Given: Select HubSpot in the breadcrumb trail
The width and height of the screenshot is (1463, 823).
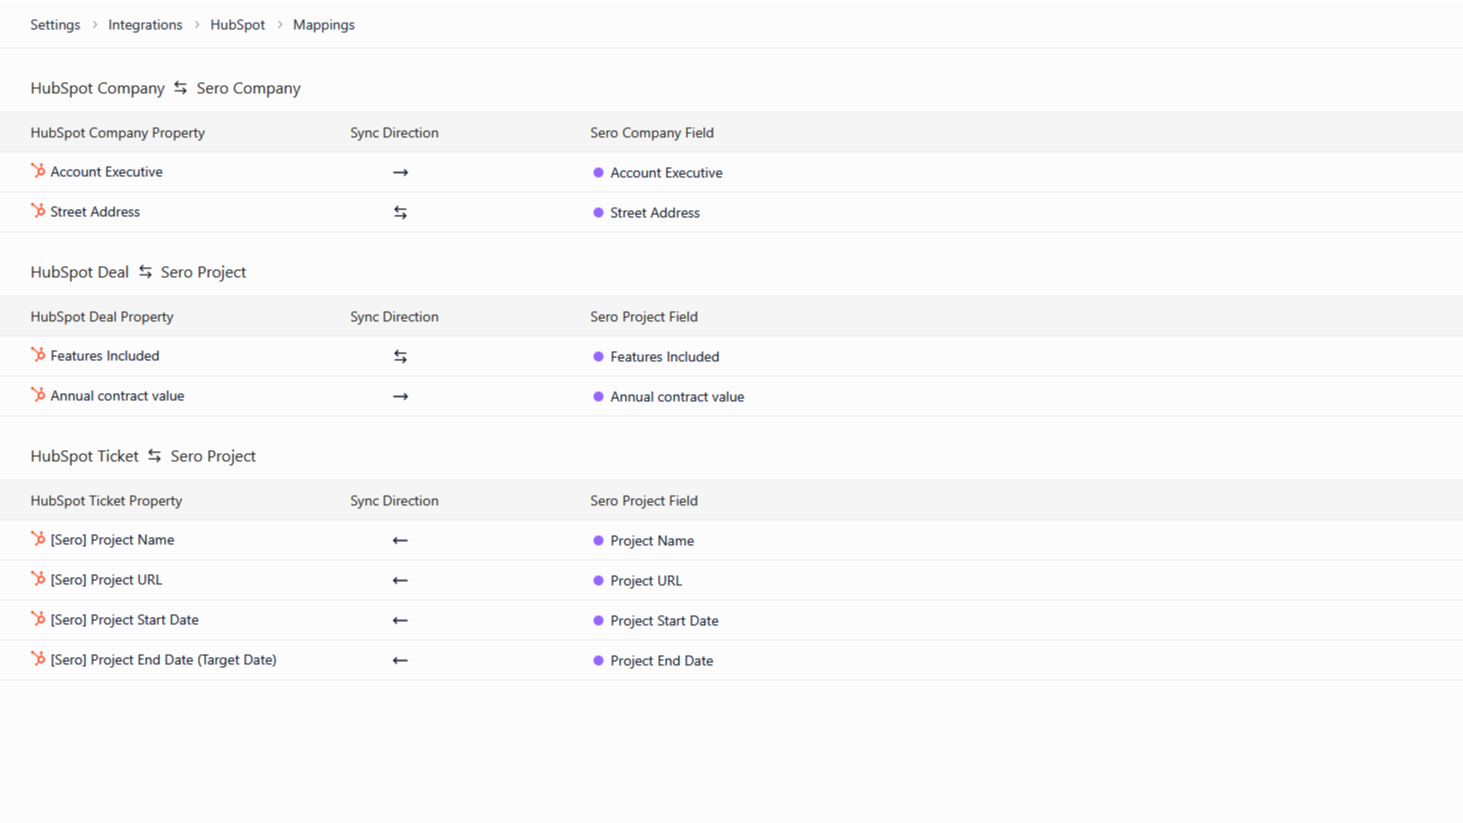Looking at the screenshot, I should pos(238,24).
